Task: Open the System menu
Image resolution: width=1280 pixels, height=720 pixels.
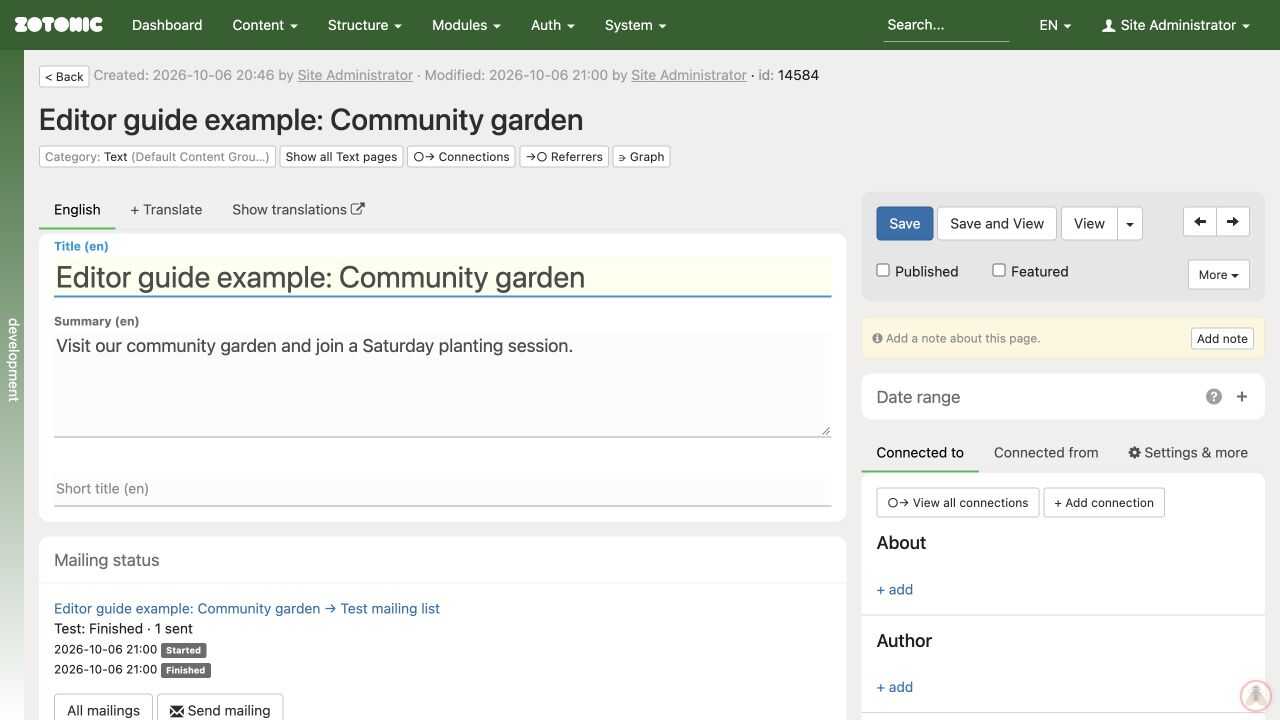Action: click(x=635, y=25)
